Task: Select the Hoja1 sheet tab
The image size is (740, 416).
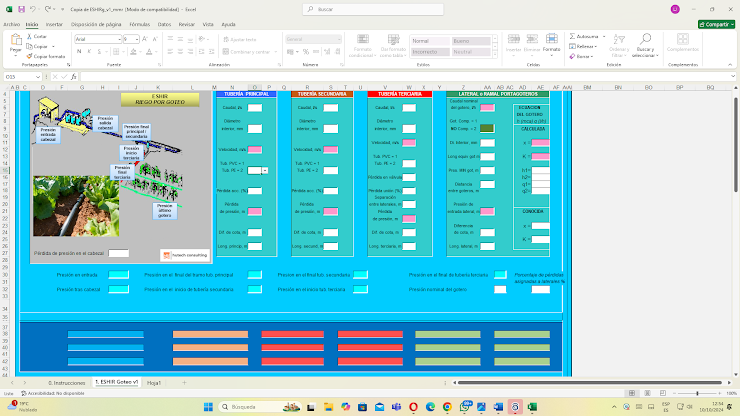Action: (154, 382)
